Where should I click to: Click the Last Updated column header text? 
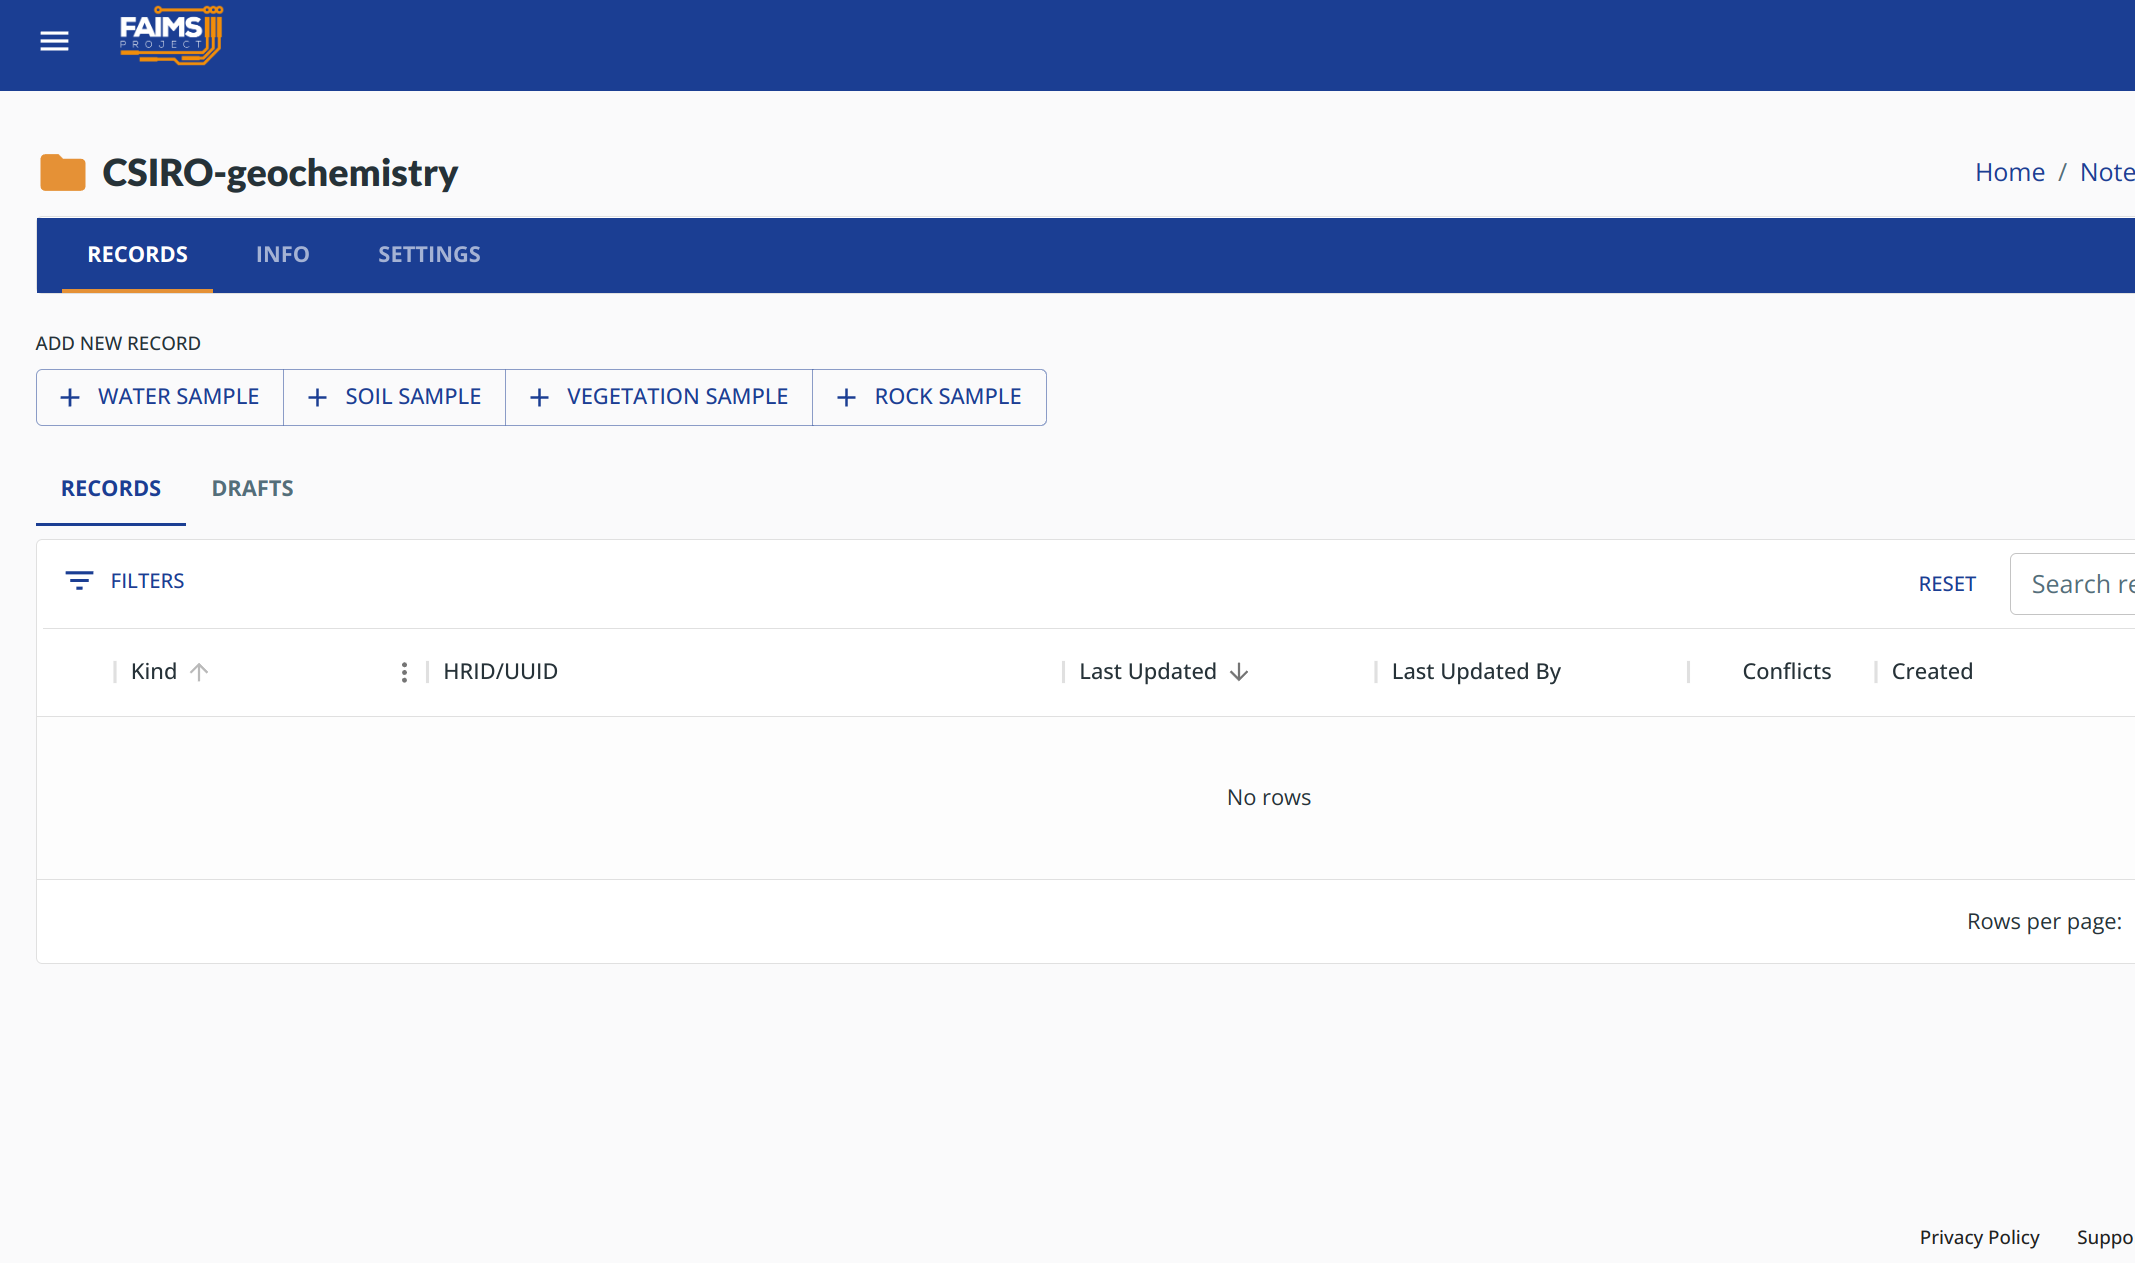pyautogui.click(x=1148, y=671)
